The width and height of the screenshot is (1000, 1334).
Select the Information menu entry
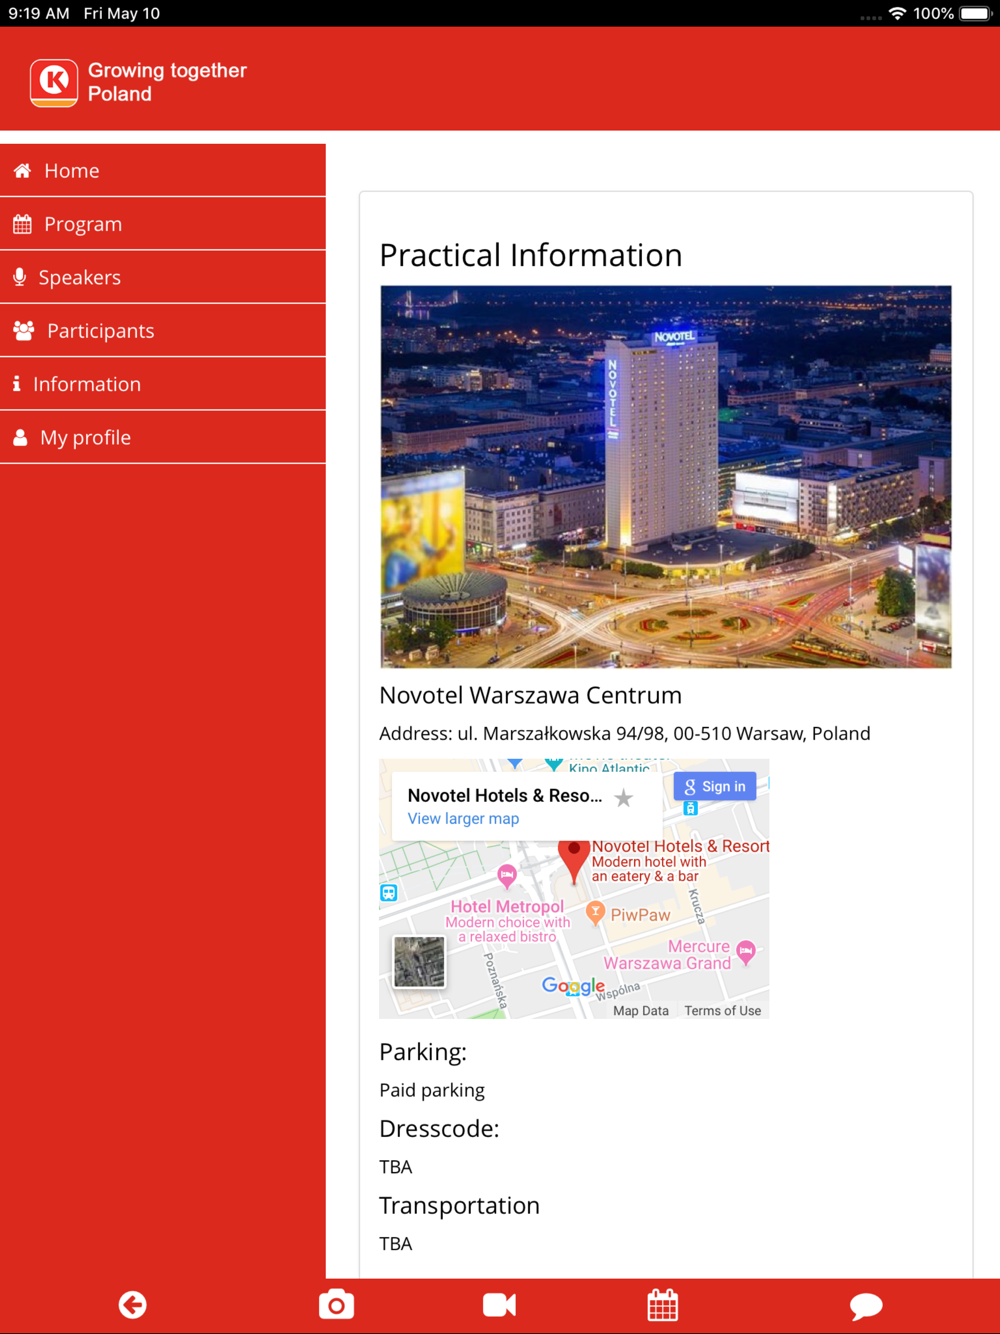[x=163, y=384]
